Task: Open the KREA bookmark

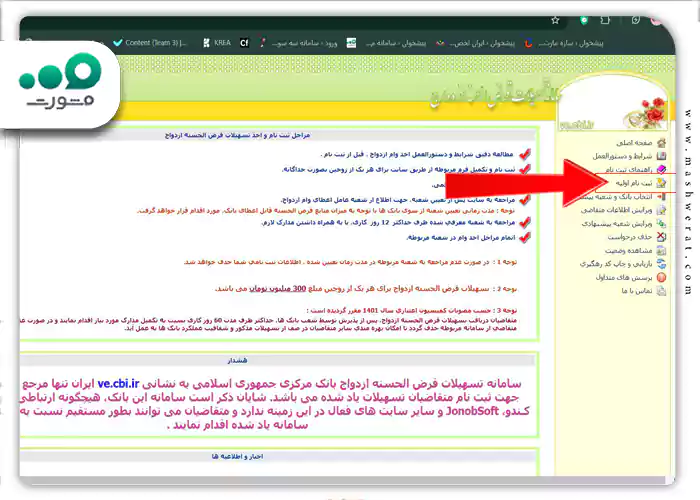Action: point(217,43)
